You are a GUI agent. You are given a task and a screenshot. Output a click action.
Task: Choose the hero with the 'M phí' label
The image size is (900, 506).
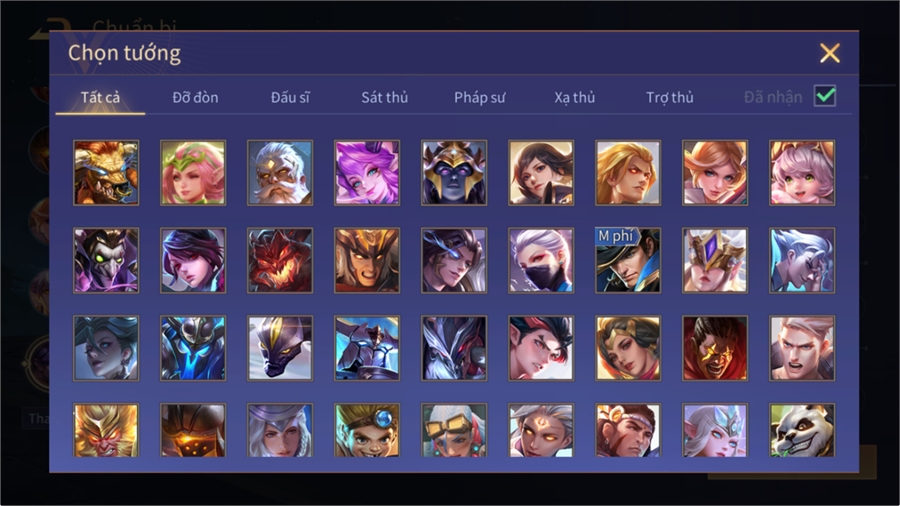628,260
